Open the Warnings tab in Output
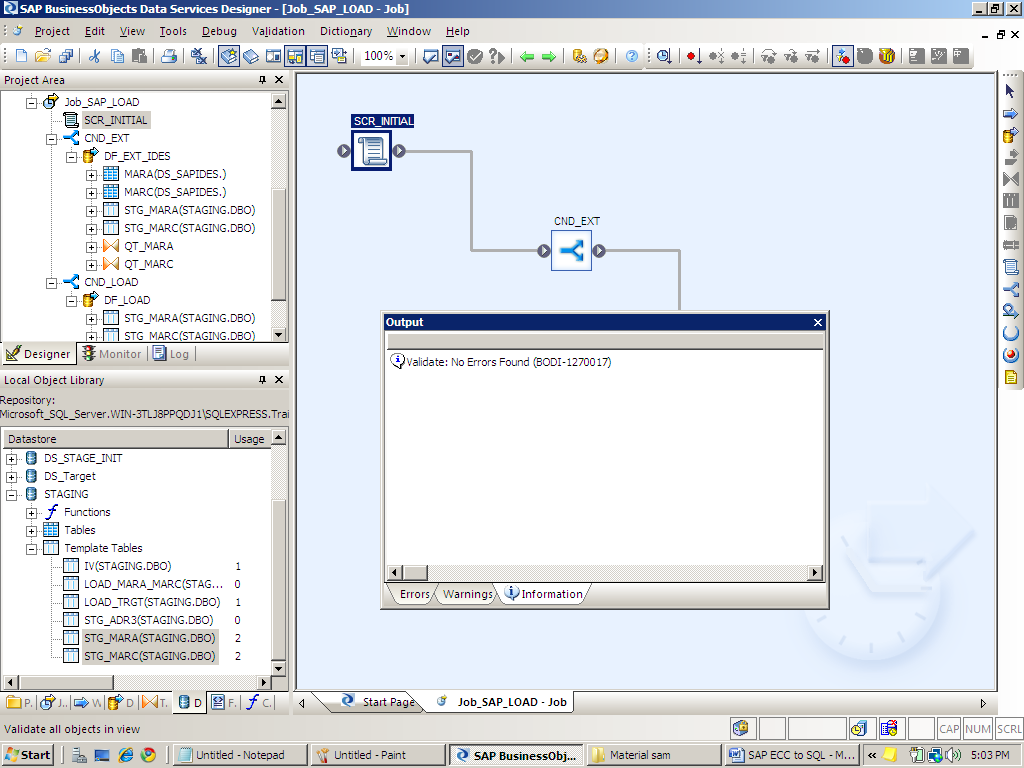1024x768 pixels. tap(468, 594)
